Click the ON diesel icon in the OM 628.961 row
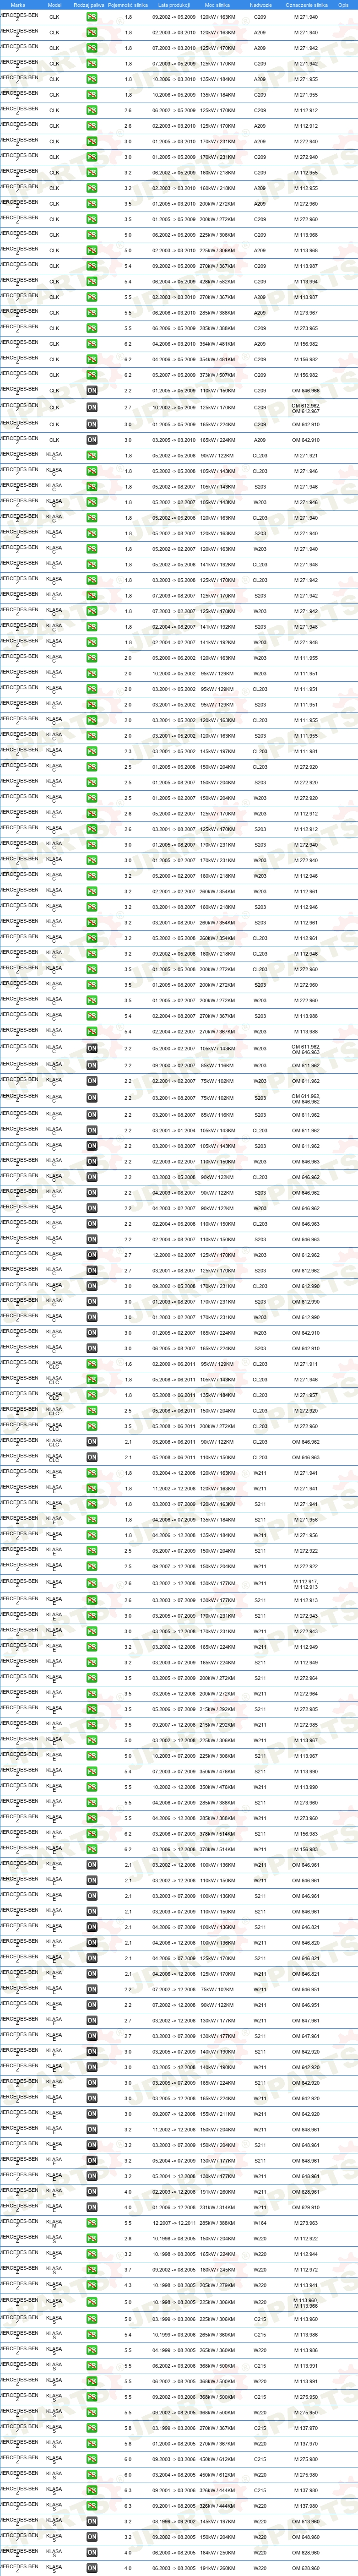Image resolution: width=358 pixels, height=2576 pixels. tap(91, 2191)
